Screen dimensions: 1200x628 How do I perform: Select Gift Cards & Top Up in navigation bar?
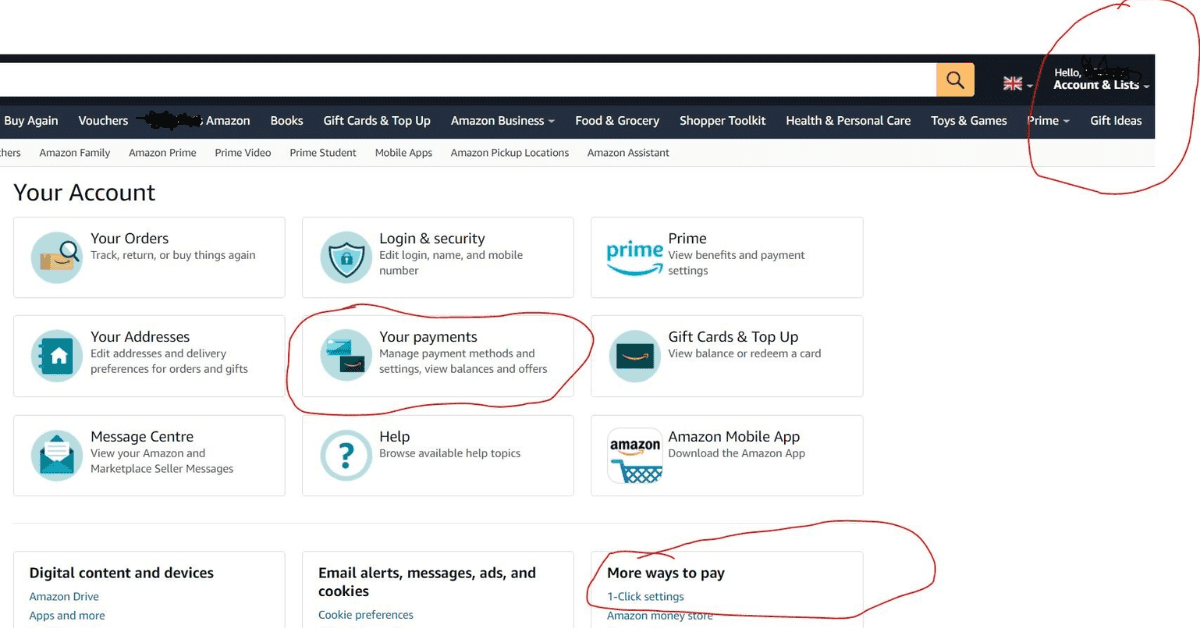377,121
